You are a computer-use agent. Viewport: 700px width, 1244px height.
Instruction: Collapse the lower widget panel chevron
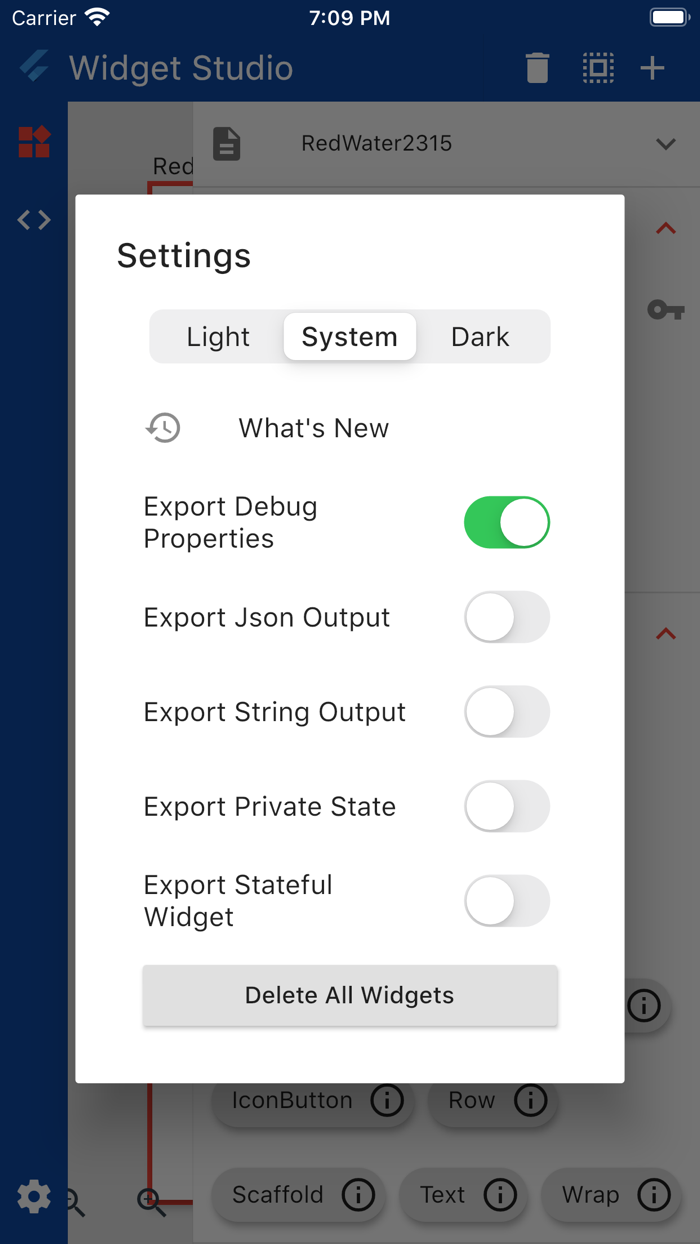point(665,633)
